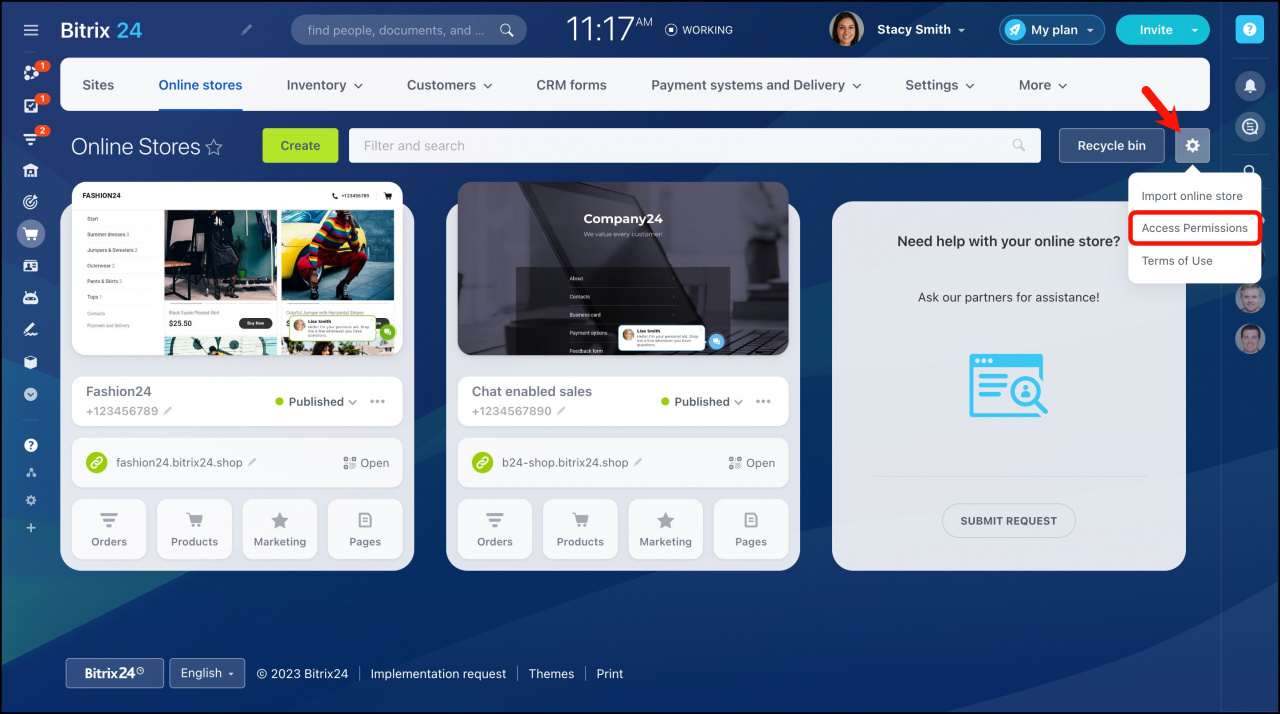Click the green link icon beside b24-shop.bitrix24.shop
This screenshot has height=714, width=1280.
(x=483, y=462)
